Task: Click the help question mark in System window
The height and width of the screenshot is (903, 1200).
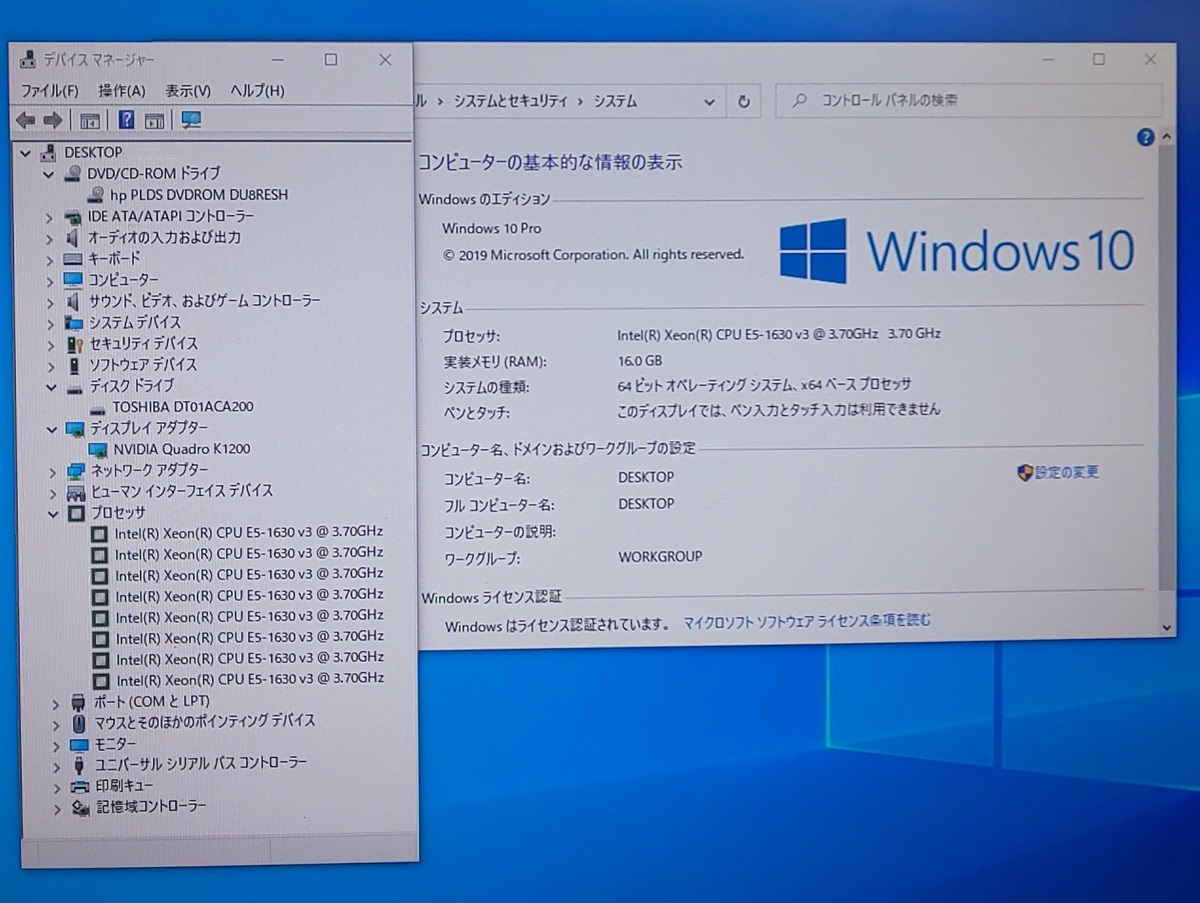Action: (1146, 138)
